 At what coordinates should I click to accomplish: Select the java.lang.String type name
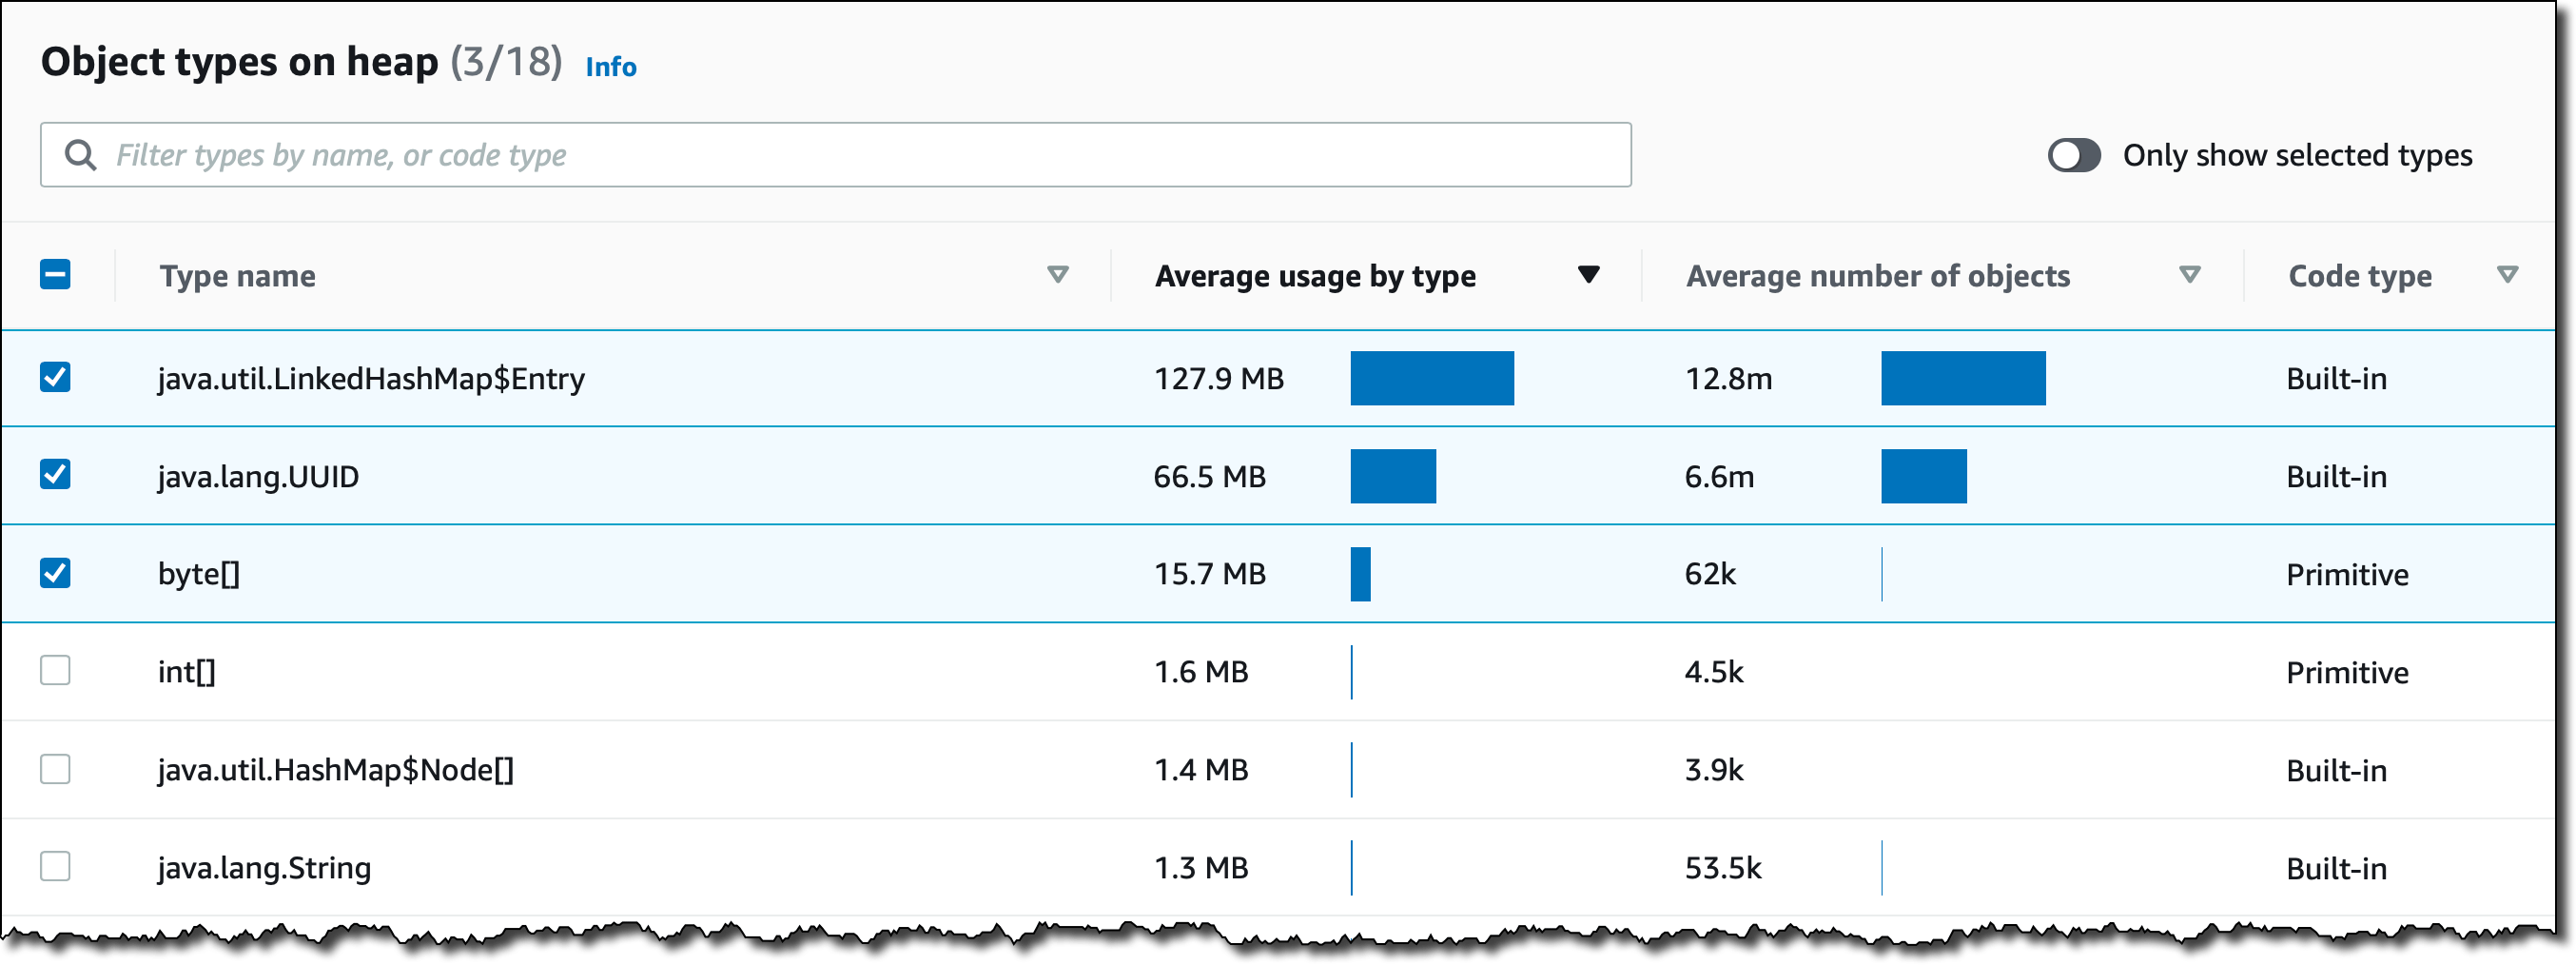264,868
